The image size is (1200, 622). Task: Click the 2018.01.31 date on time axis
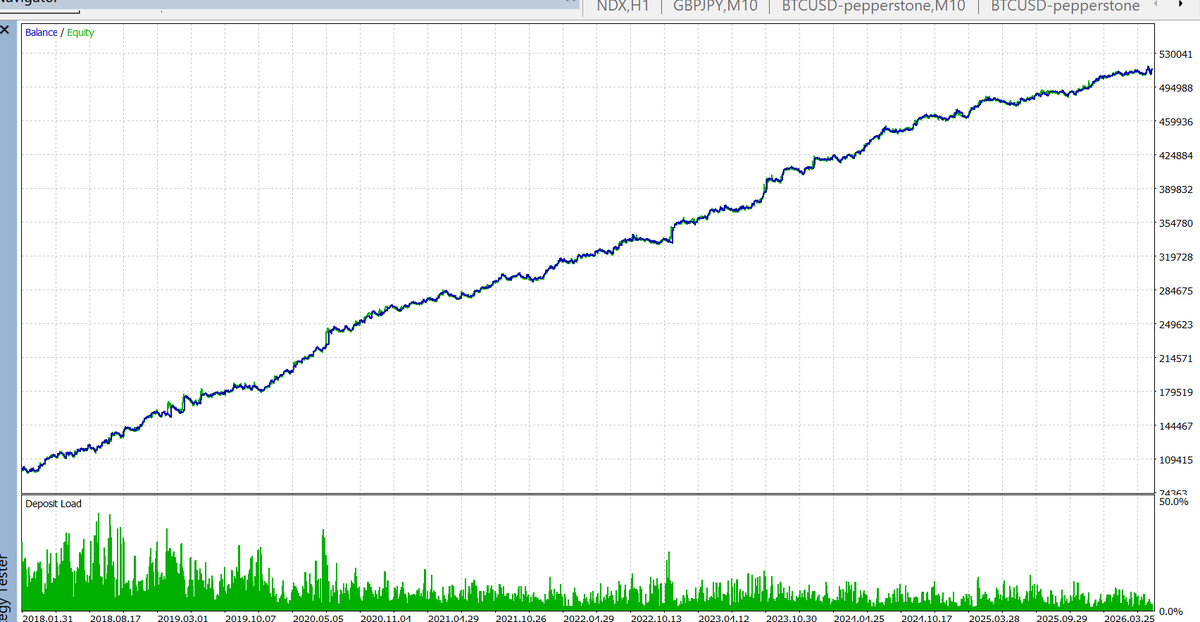tap(50, 617)
